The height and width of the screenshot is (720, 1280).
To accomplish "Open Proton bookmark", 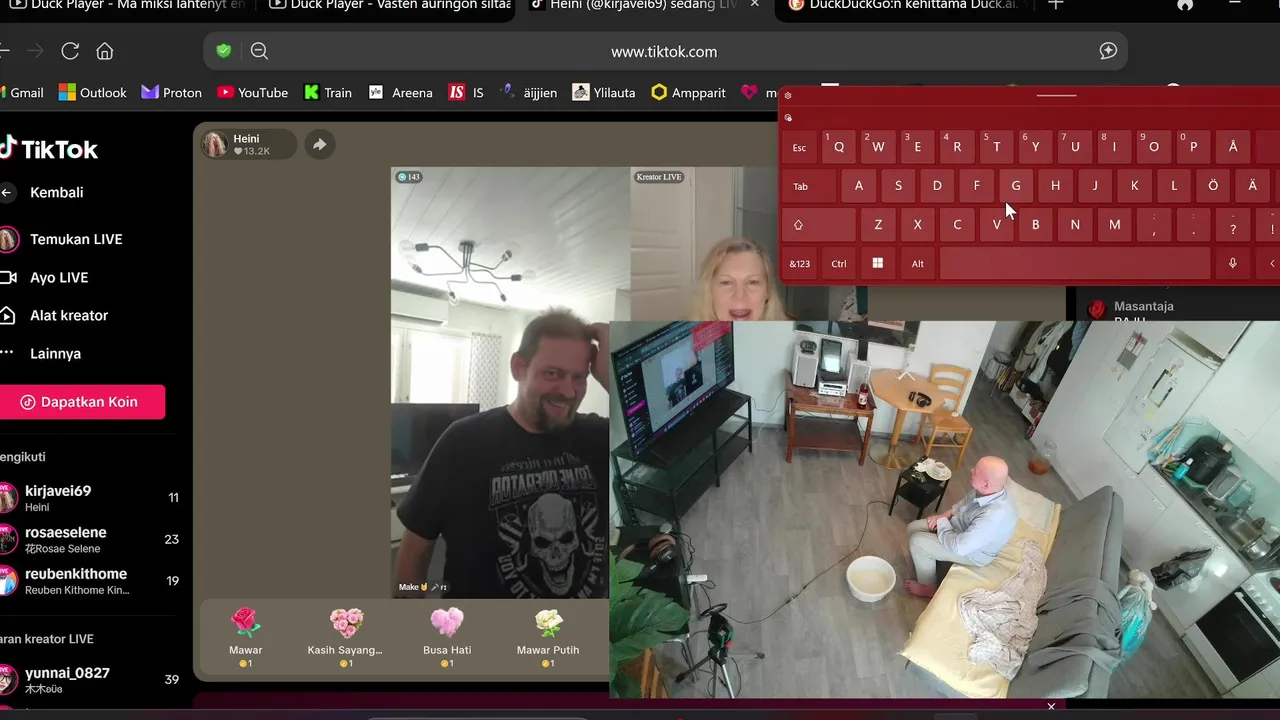I will pos(172,92).
